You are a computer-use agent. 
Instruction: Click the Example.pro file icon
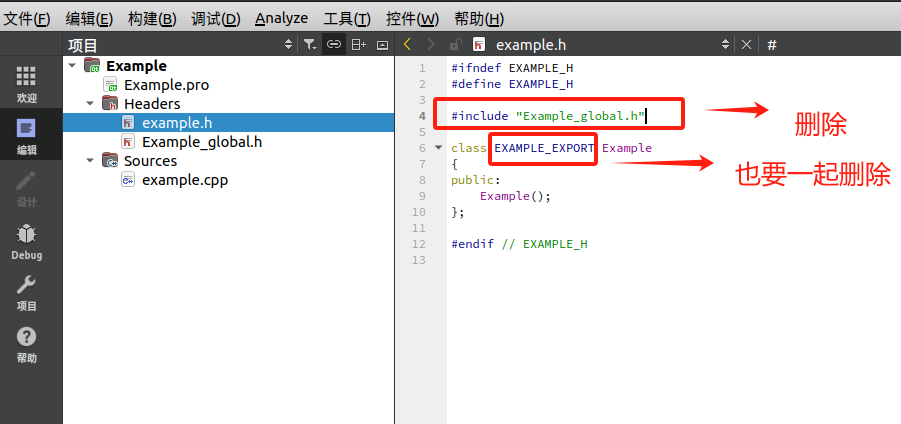tap(110, 85)
